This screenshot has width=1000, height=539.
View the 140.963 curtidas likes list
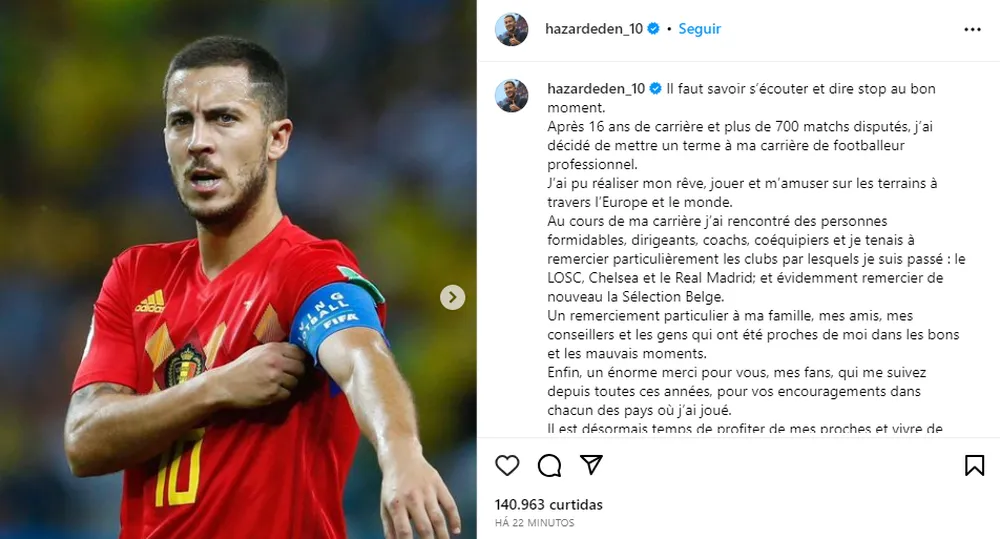tap(548, 505)
